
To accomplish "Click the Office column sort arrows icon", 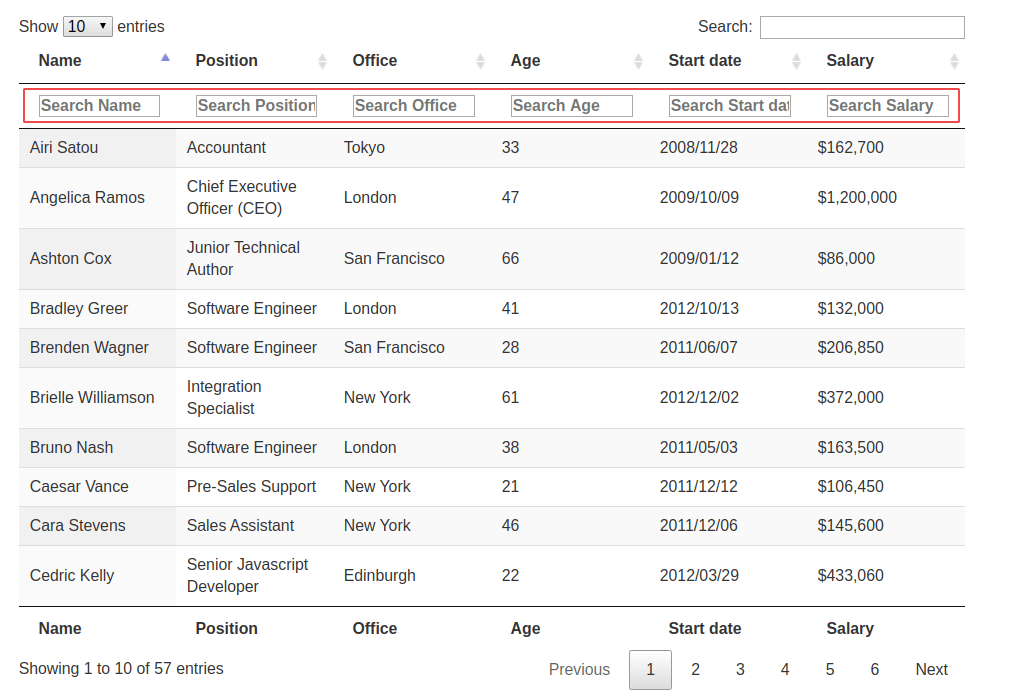I will 480,61.
